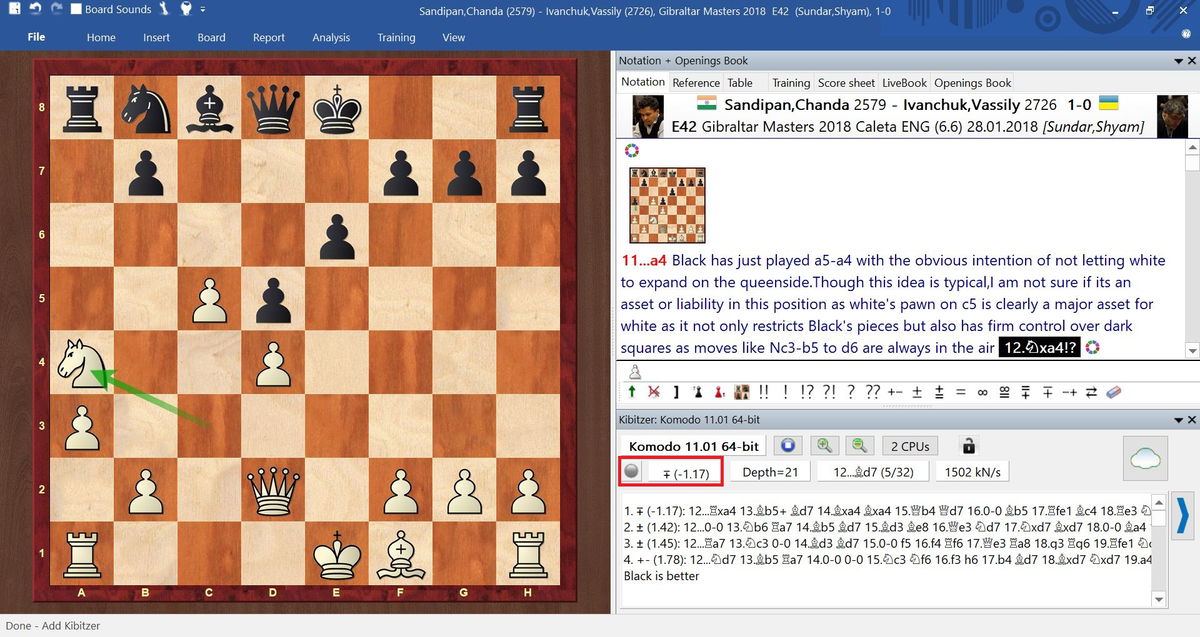Toggle the Board Sounds checkbox

click(75, 10)
